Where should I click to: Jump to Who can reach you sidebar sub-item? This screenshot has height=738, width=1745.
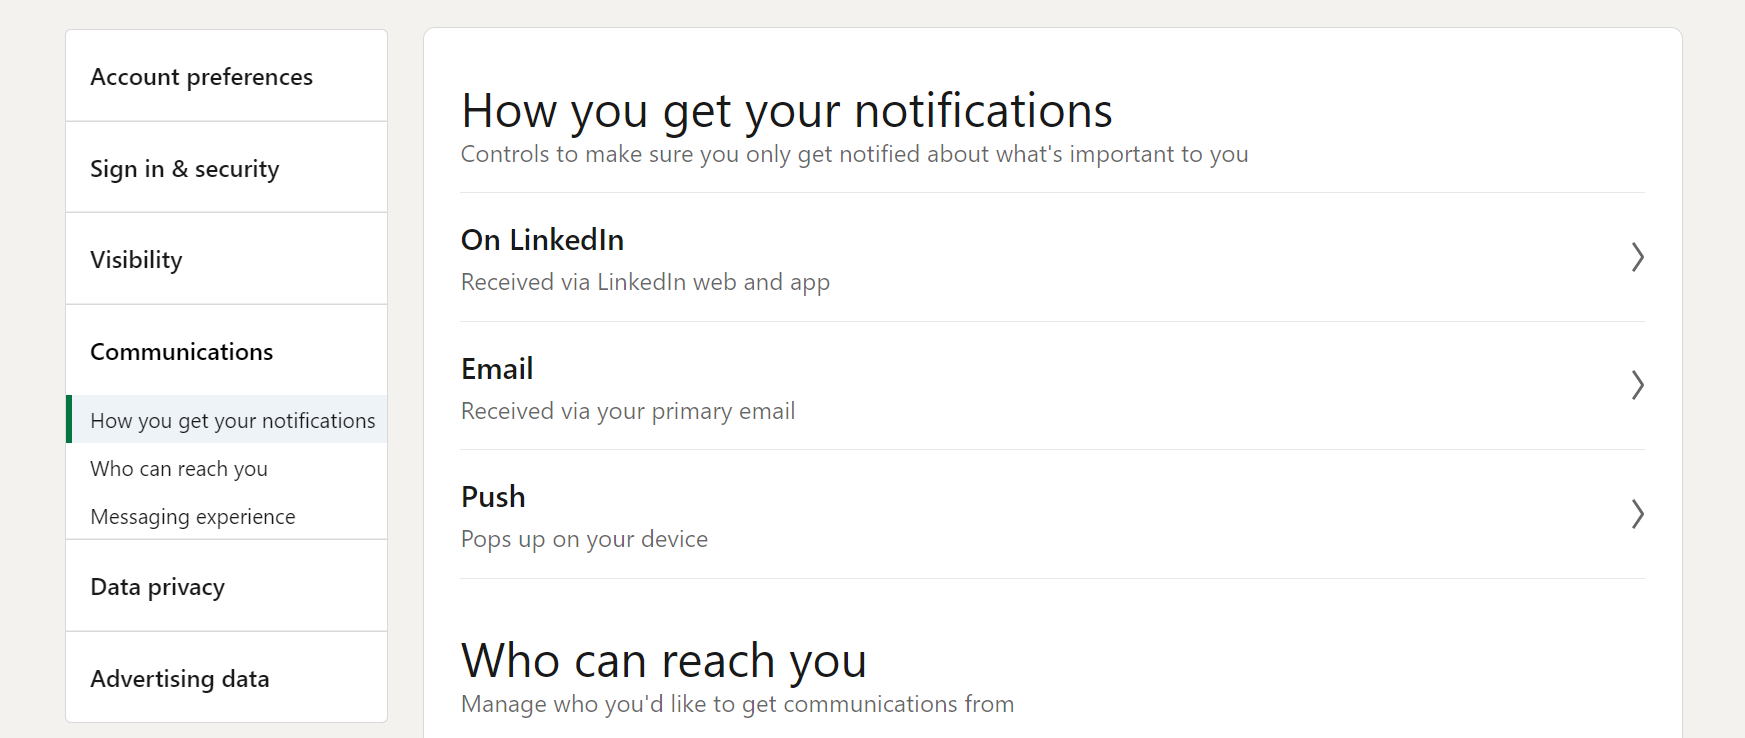(x=179, y=469)
